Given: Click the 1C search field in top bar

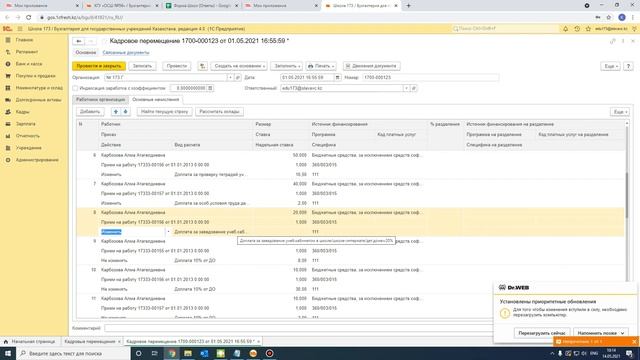Looking at the screenshot, I should point(506,29).
